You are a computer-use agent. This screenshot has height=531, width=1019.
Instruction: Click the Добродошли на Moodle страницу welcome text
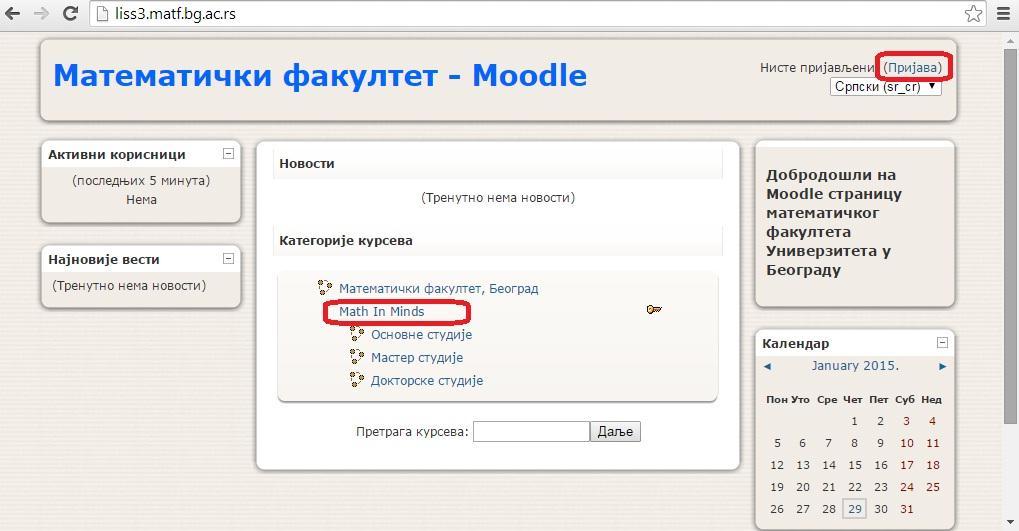pos(834,222)
